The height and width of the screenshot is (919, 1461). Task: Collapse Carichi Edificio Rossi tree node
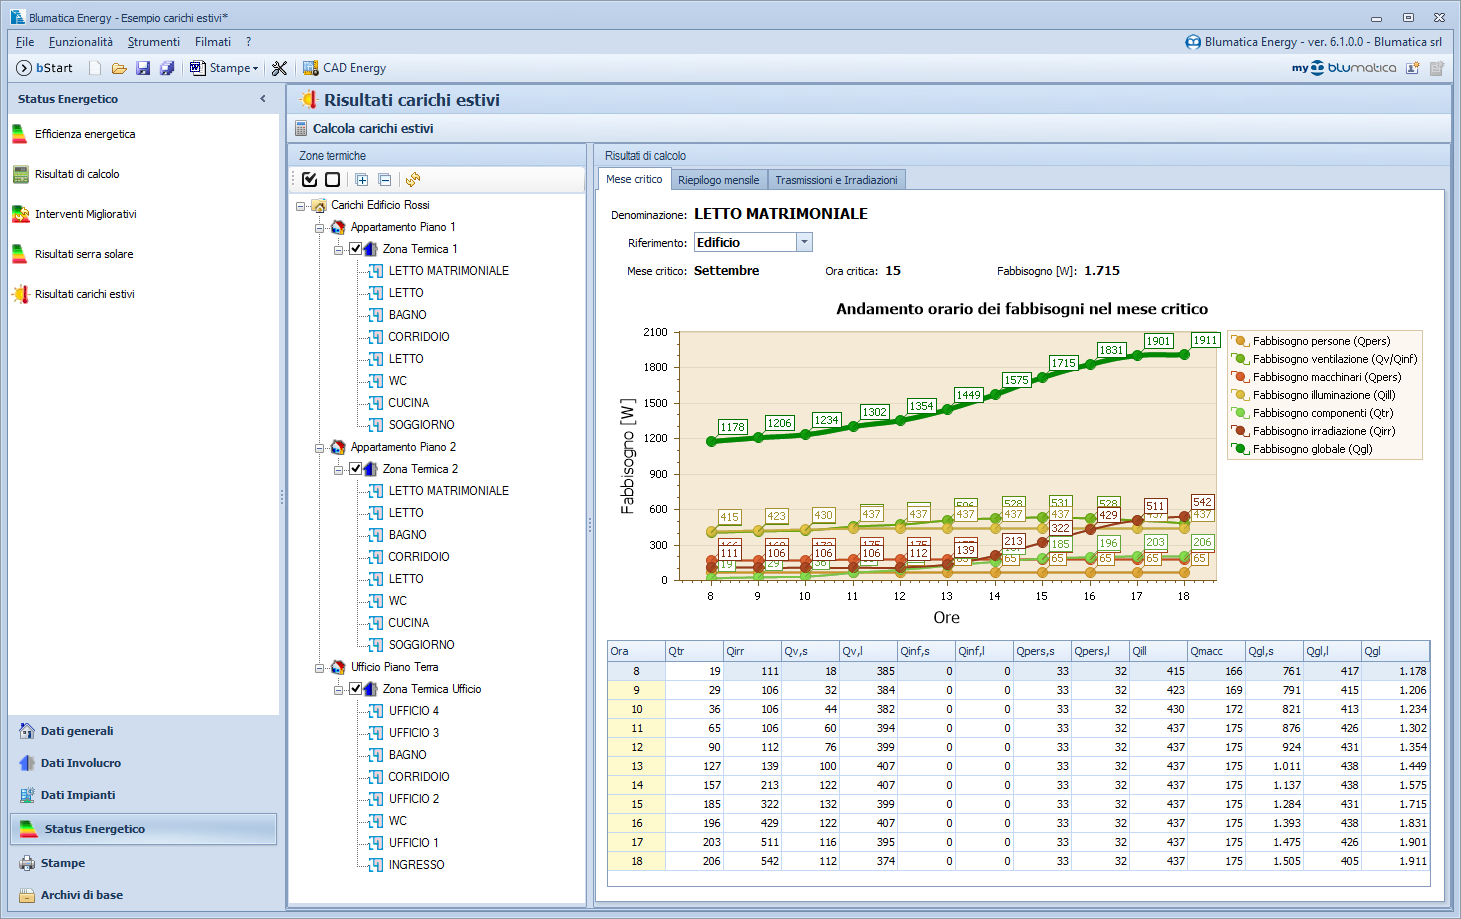click(300, 206)
